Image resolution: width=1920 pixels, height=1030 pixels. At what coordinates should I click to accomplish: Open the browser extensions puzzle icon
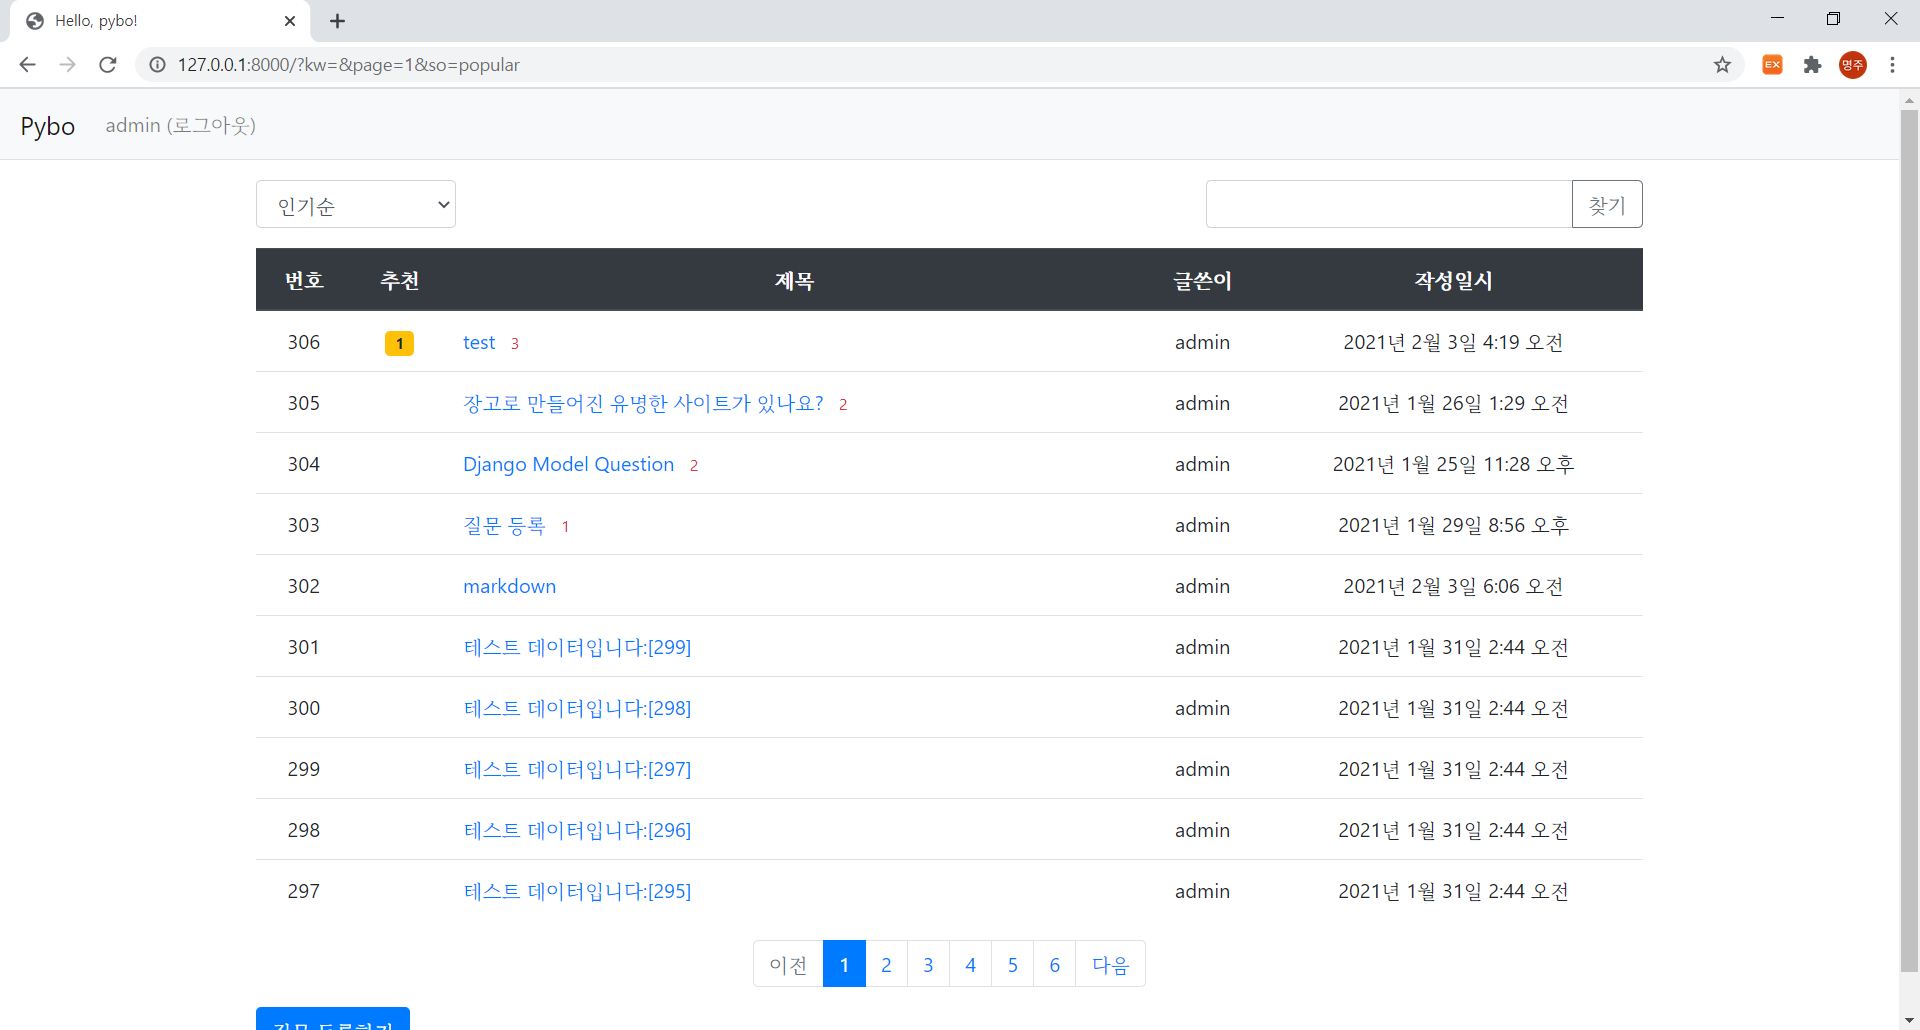click(x=1812, y=64)
